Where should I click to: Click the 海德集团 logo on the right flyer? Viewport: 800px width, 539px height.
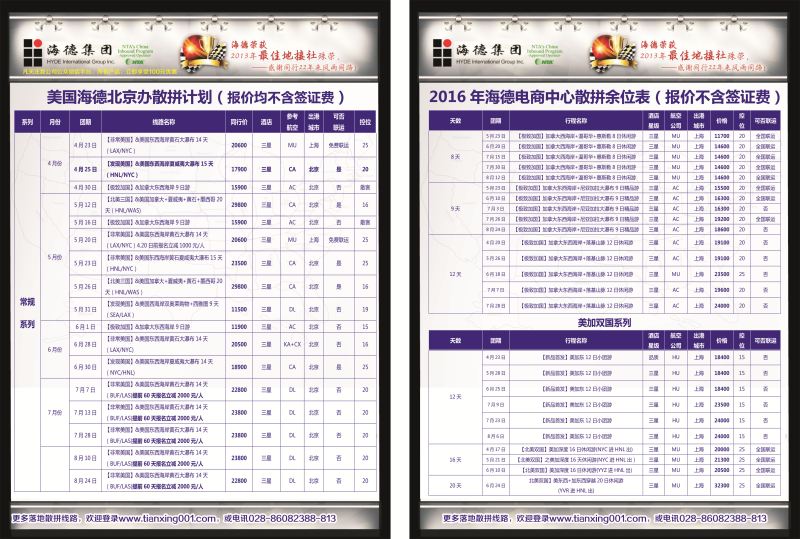478,52
